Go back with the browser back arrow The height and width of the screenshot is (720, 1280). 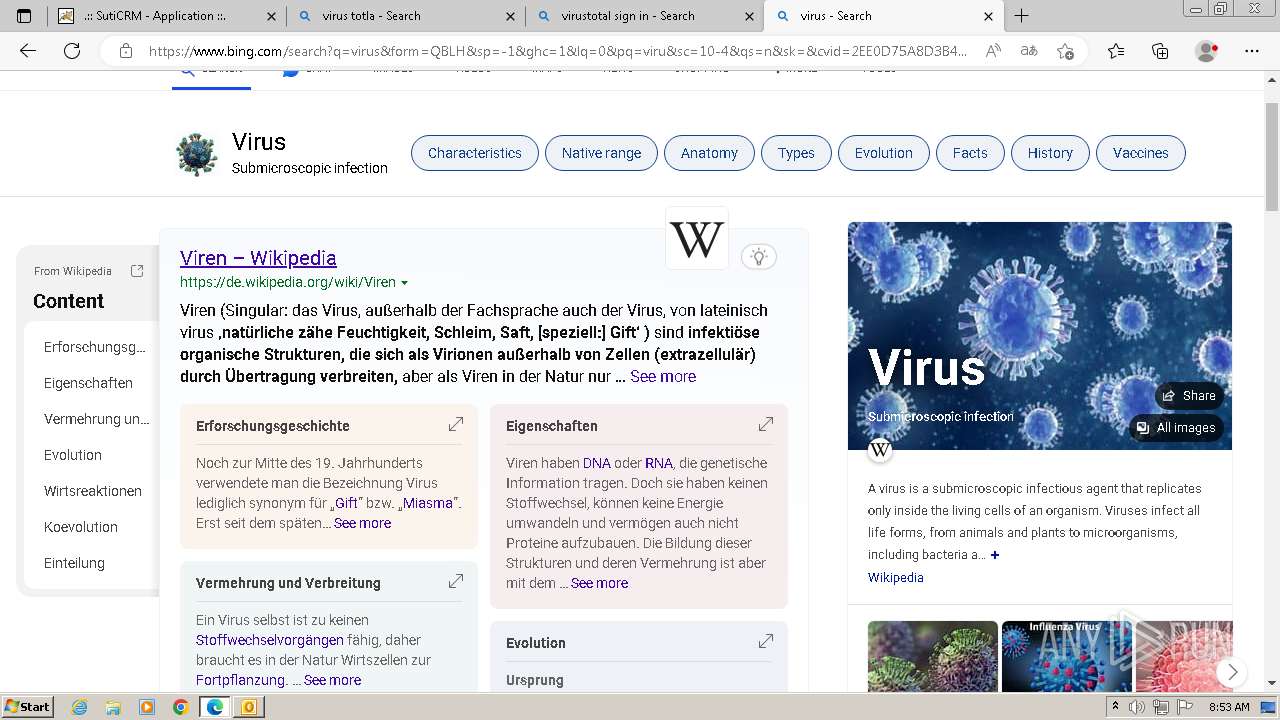coord(28,51)
